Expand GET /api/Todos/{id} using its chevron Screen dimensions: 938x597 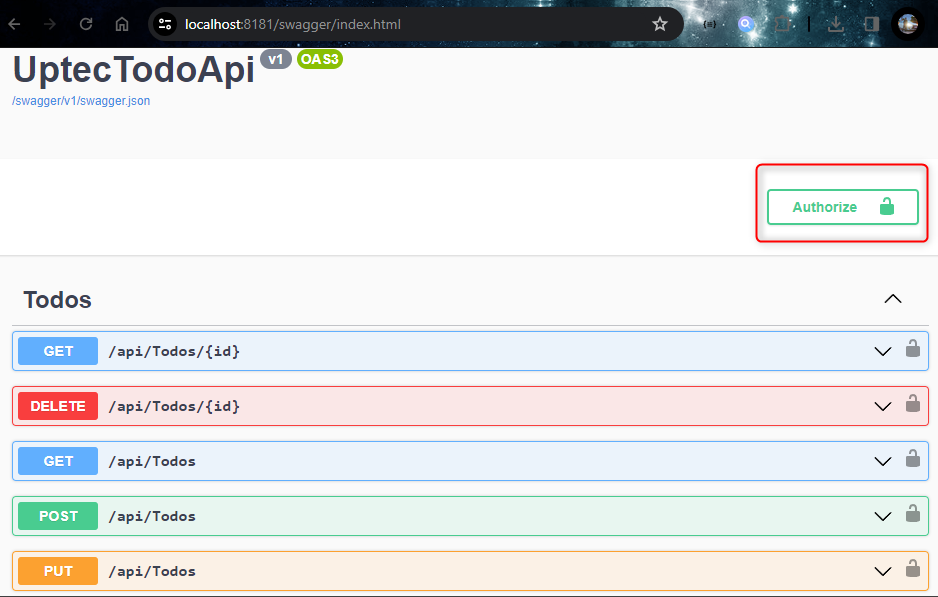pyautogui.click(x=882, y=351)
